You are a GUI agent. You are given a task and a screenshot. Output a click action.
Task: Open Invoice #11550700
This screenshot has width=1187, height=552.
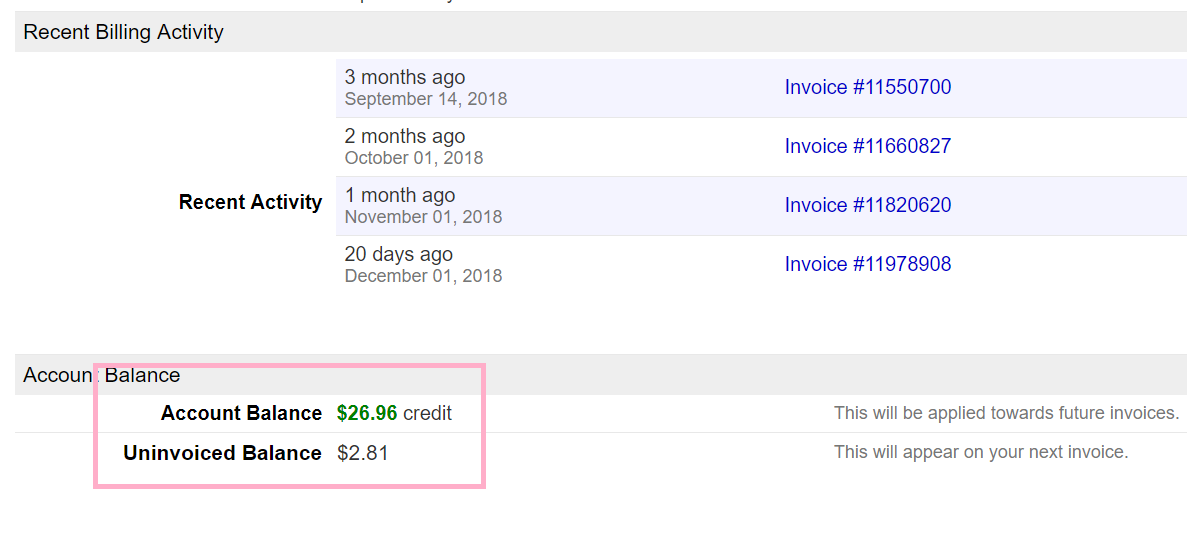(x=867, y=87)
